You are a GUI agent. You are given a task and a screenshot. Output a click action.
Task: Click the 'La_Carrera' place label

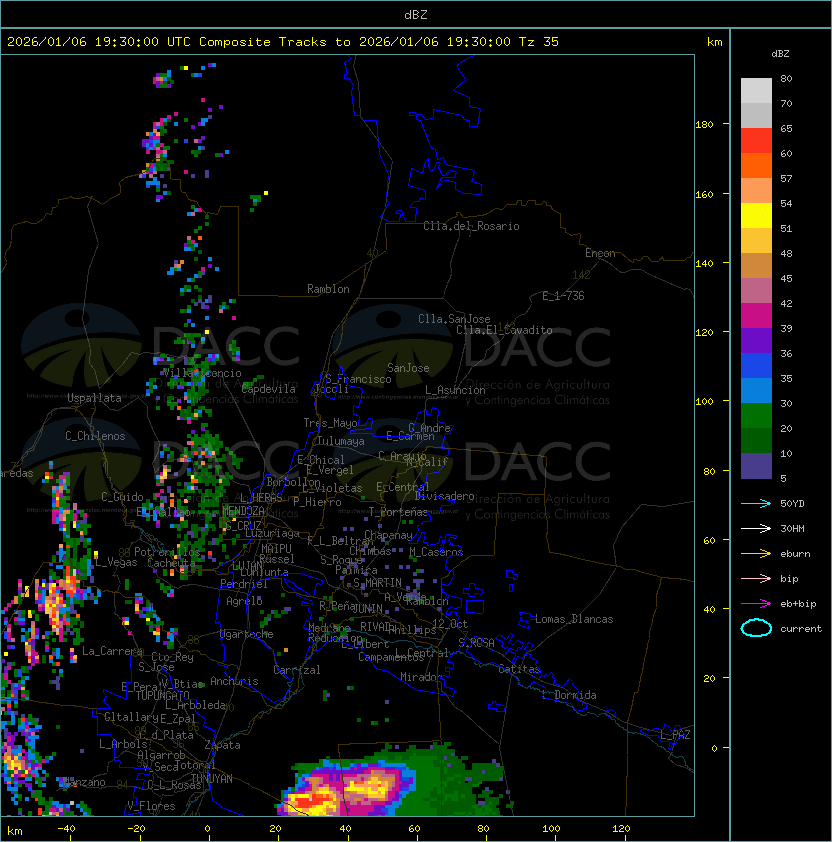click(x=112, y=651)
